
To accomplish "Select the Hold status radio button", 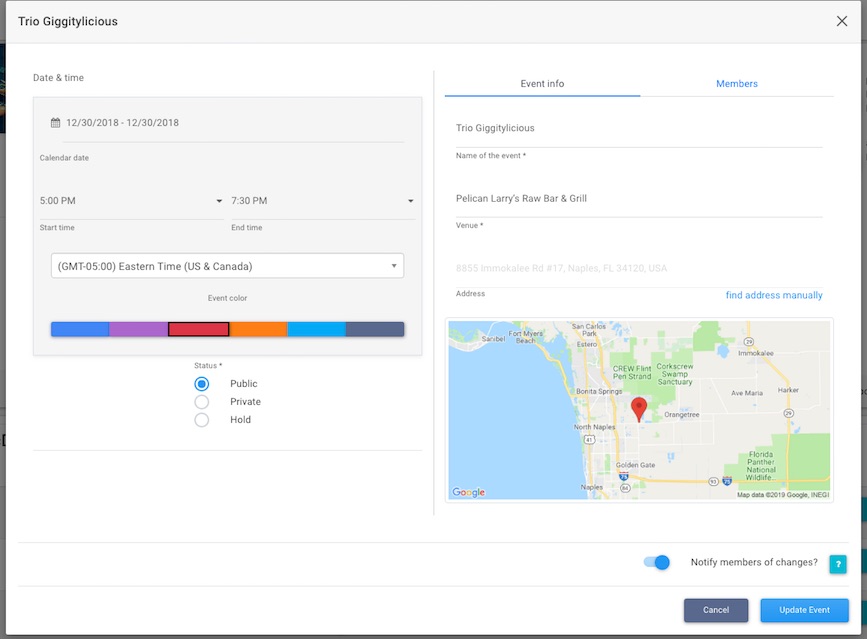I will (x=202, y=420).
